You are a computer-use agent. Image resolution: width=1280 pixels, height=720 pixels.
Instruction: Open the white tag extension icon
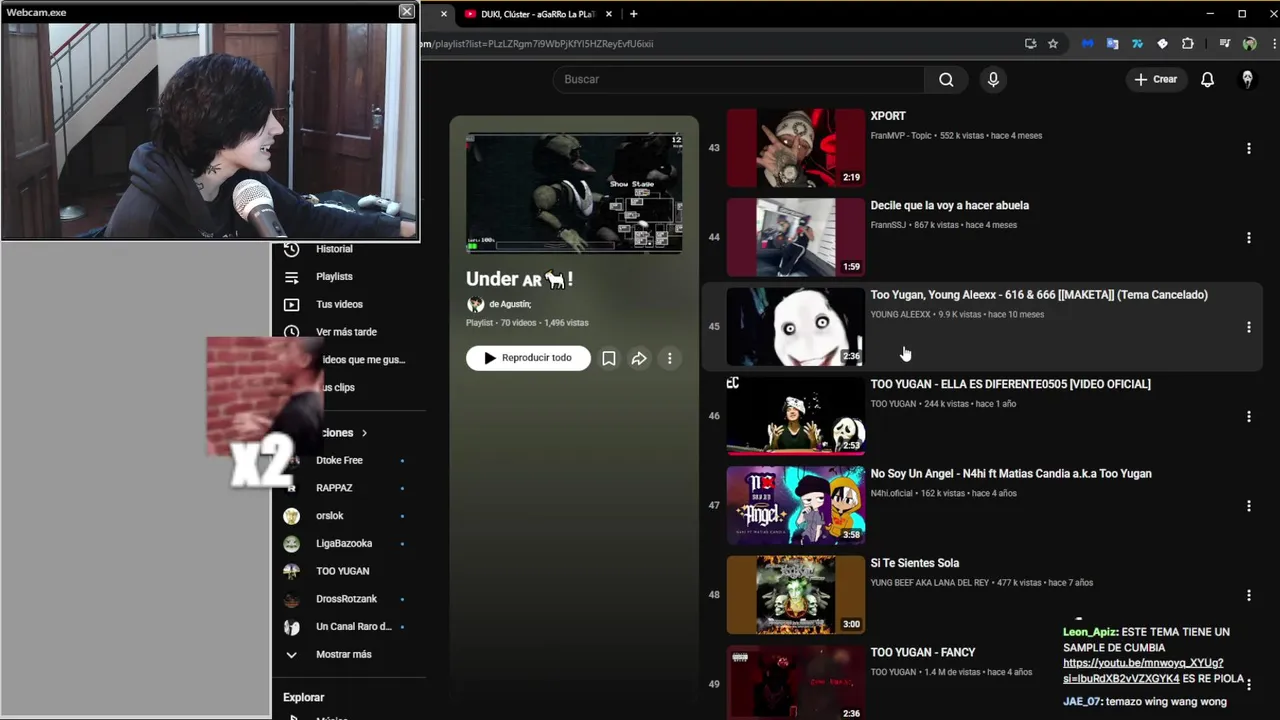(x=1162, y=44)
